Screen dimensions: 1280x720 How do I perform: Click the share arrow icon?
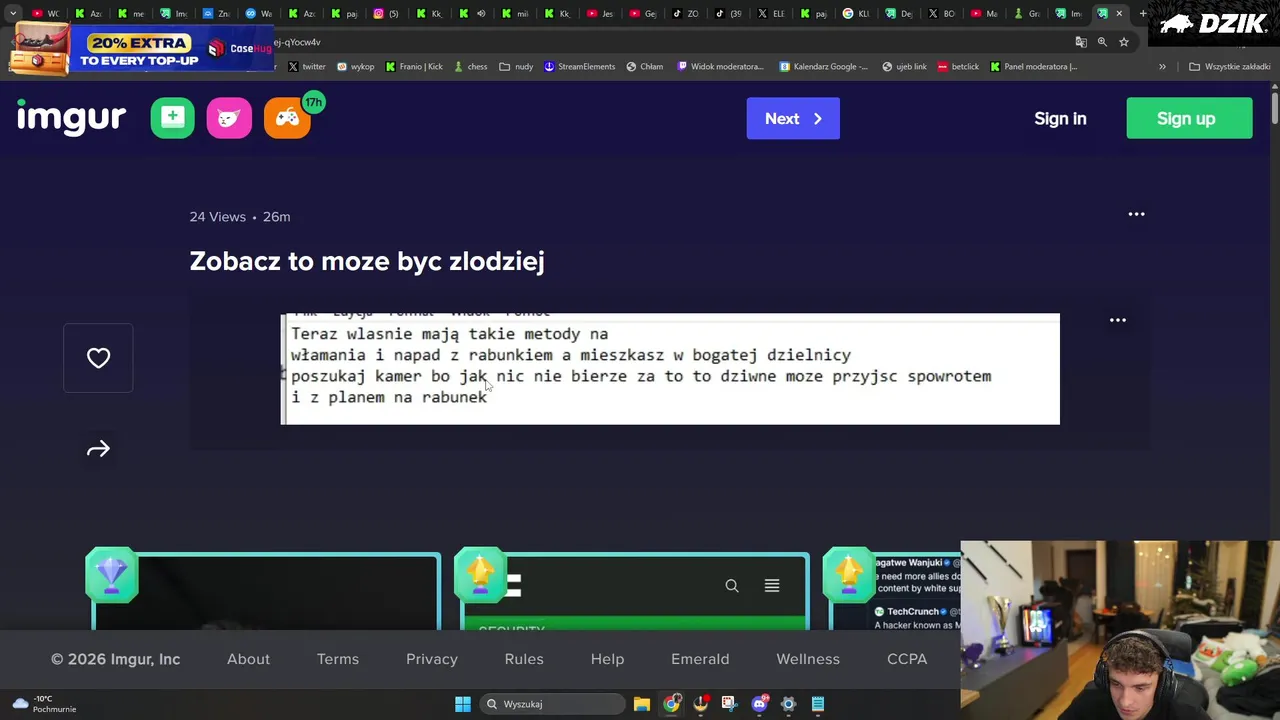[98, 449]
